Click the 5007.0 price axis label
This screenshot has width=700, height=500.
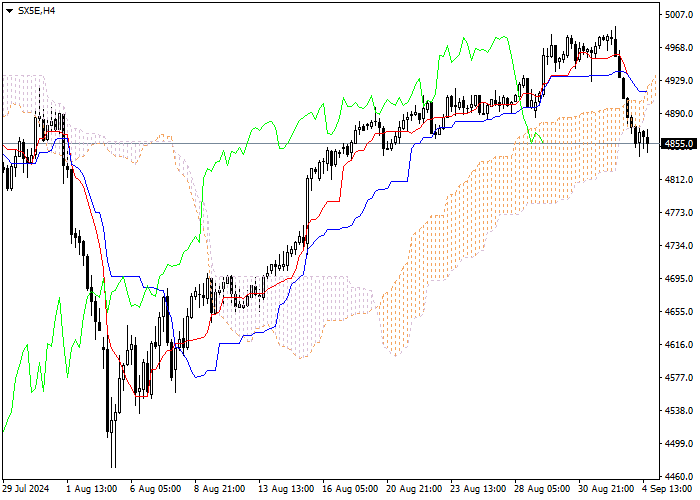[x=679, y=15]
